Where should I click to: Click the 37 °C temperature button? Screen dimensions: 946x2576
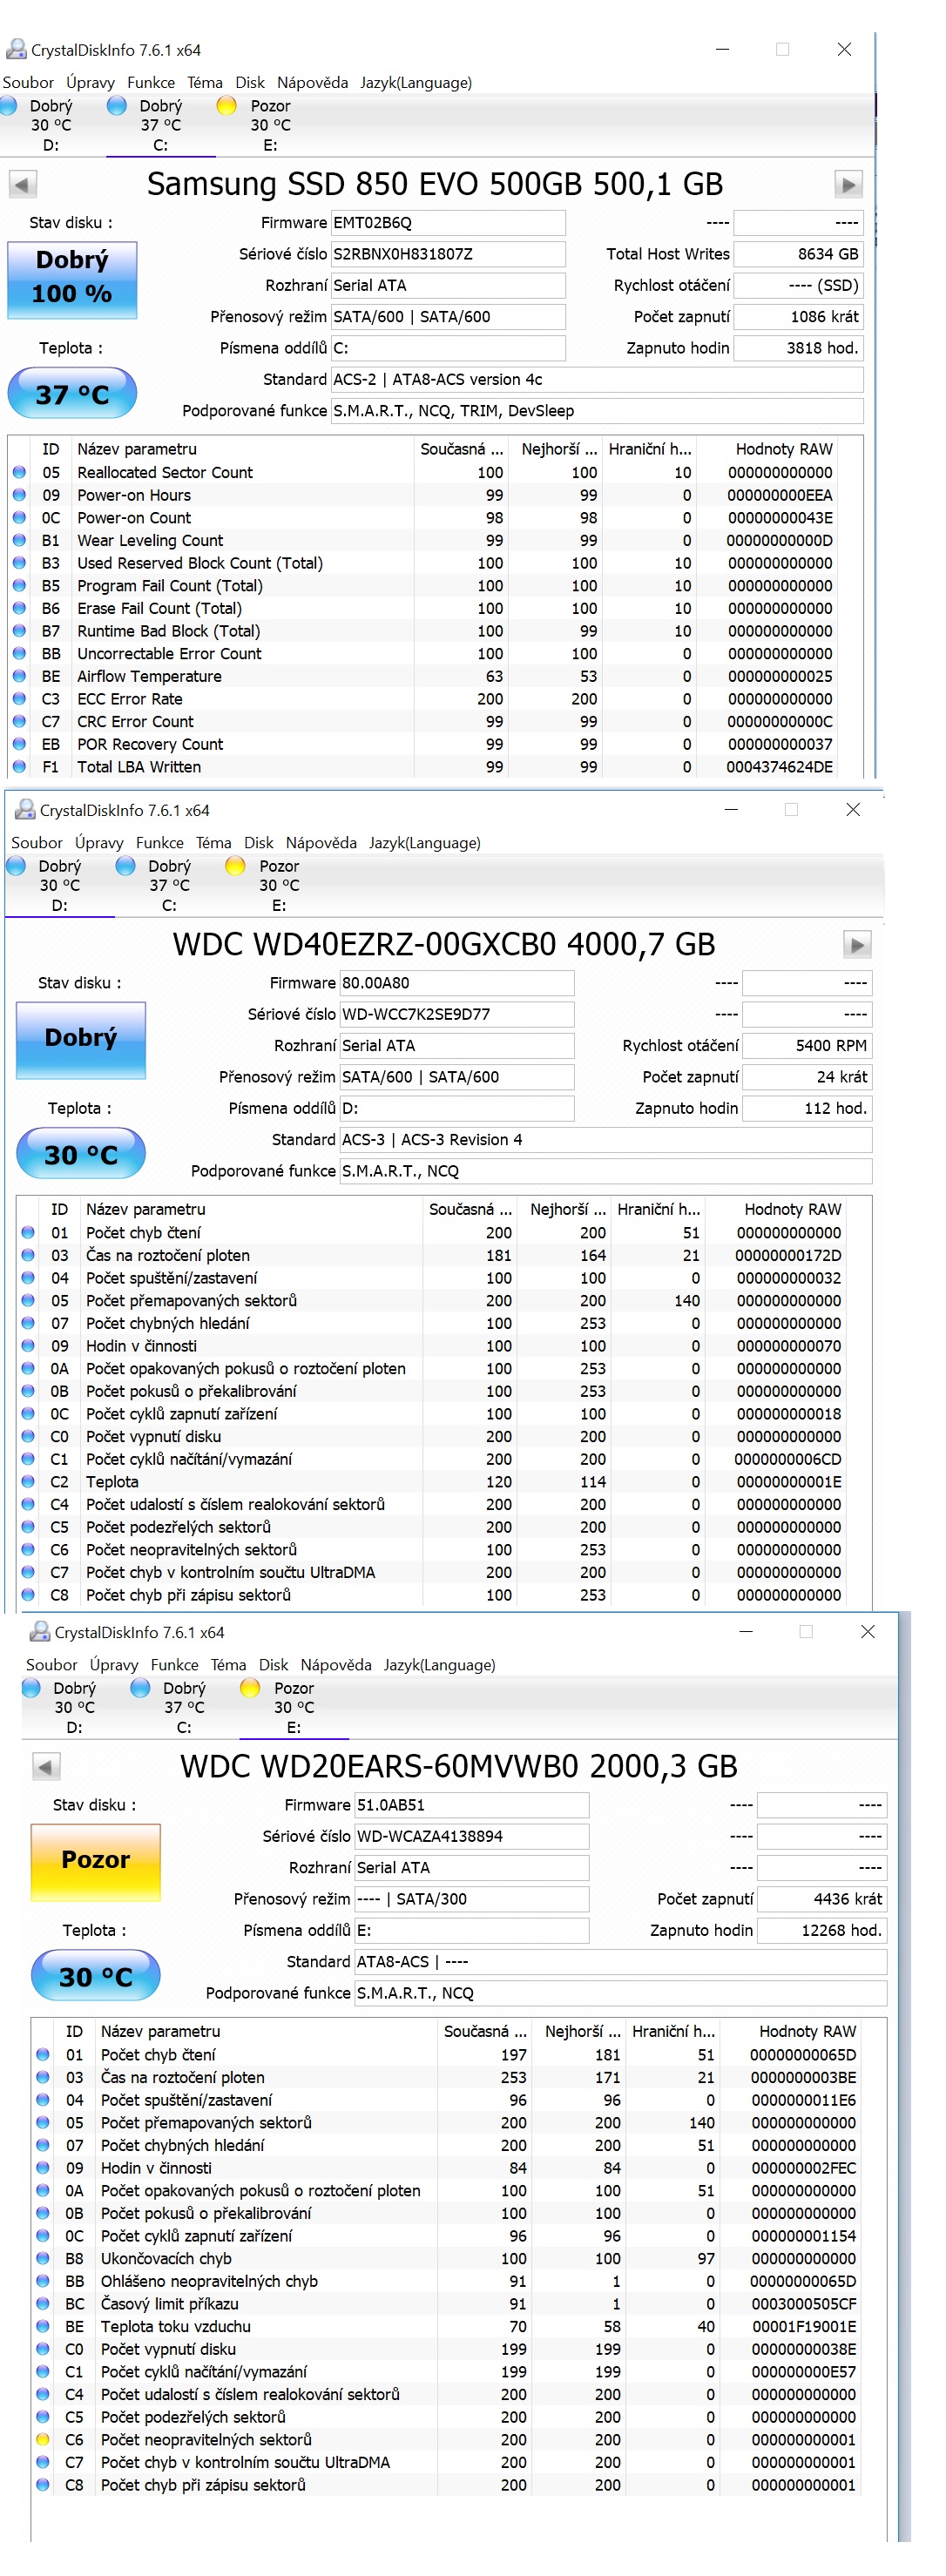(72, 394)
